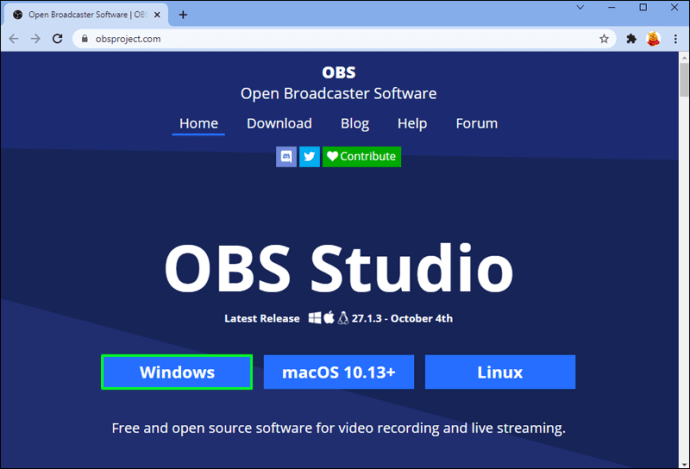The width and height of the screenshot is (690, 469).
Task: Bookmark this page with star icon
Action: pos(604,39)
